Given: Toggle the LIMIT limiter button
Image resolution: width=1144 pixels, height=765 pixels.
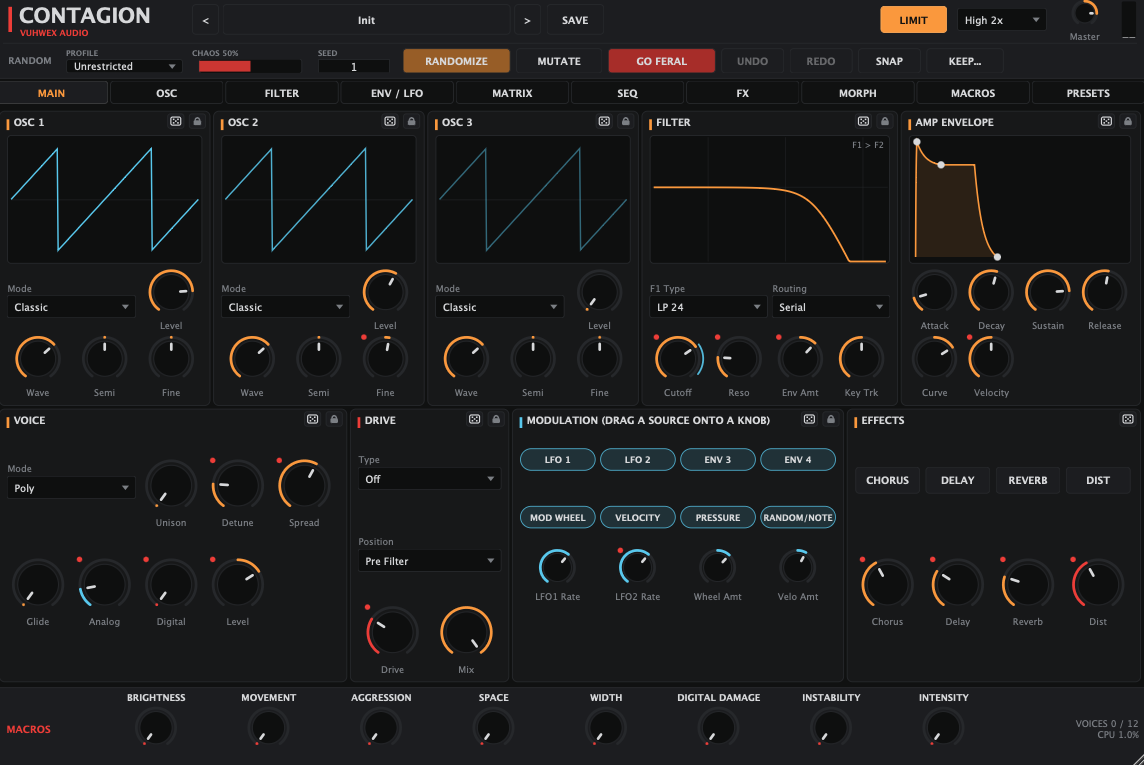Looking at the screenshot, I should (x=913, y=20).
